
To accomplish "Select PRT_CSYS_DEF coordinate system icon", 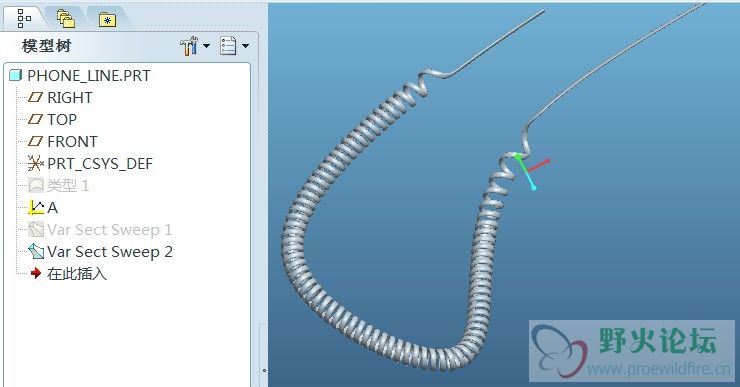I will [35, 163].
